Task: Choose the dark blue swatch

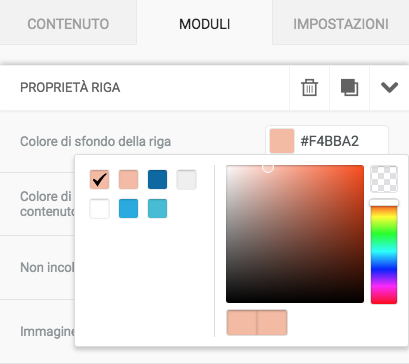Action: (x=157, y=180)
